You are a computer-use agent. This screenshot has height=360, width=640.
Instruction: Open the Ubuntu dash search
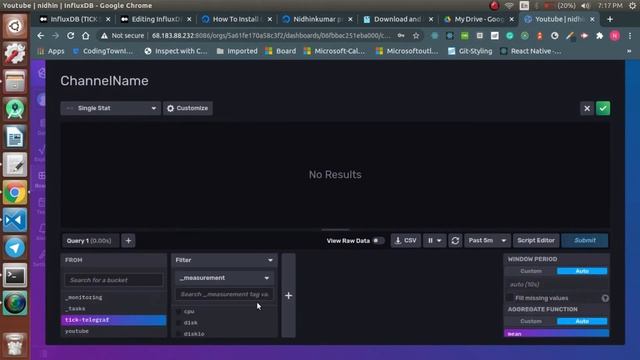tap(15, 26)
